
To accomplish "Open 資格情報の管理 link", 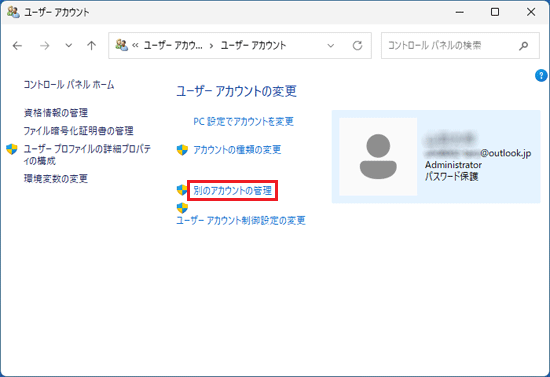I will 56,113.
